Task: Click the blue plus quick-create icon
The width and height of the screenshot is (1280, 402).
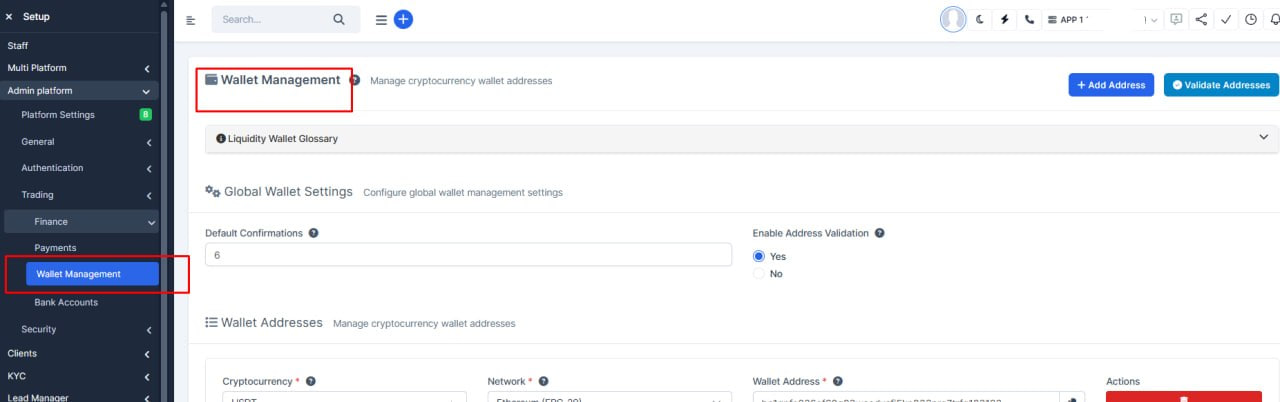Action: [403, 19]
